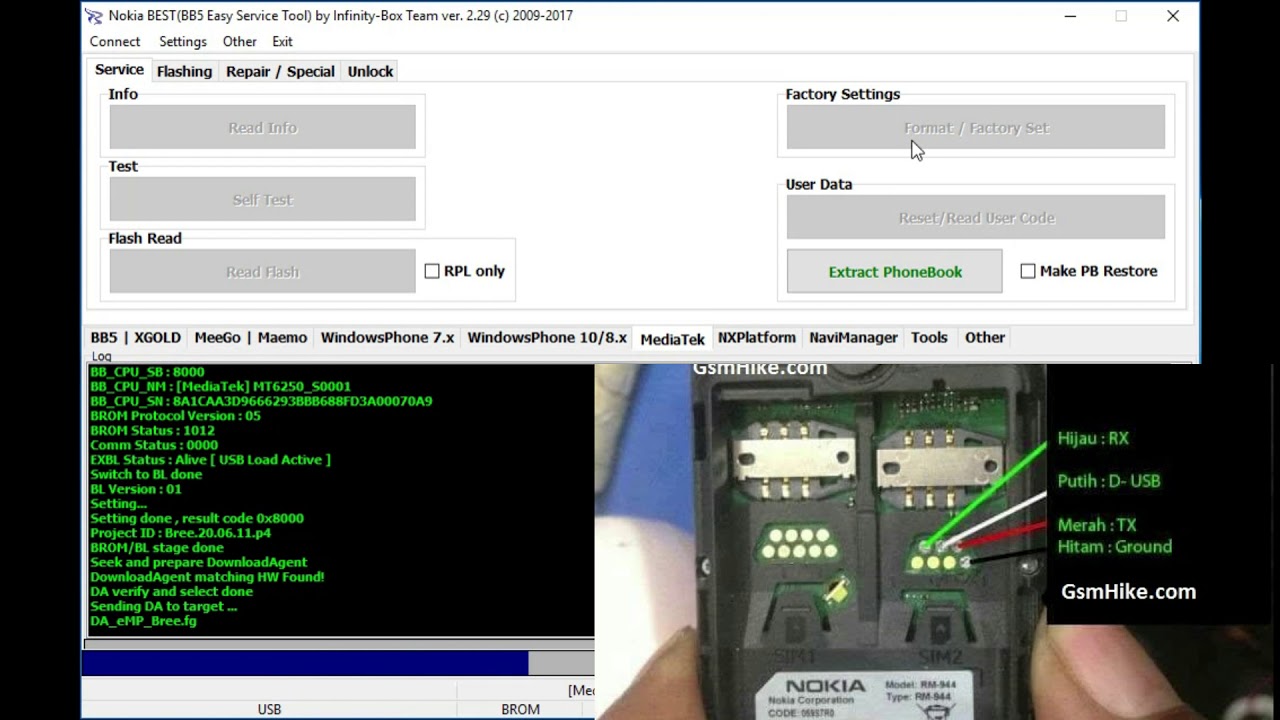Click log line 'DownloadAgent matching HW Found!'
The image size is (1280, 720).
pos(207,577)
